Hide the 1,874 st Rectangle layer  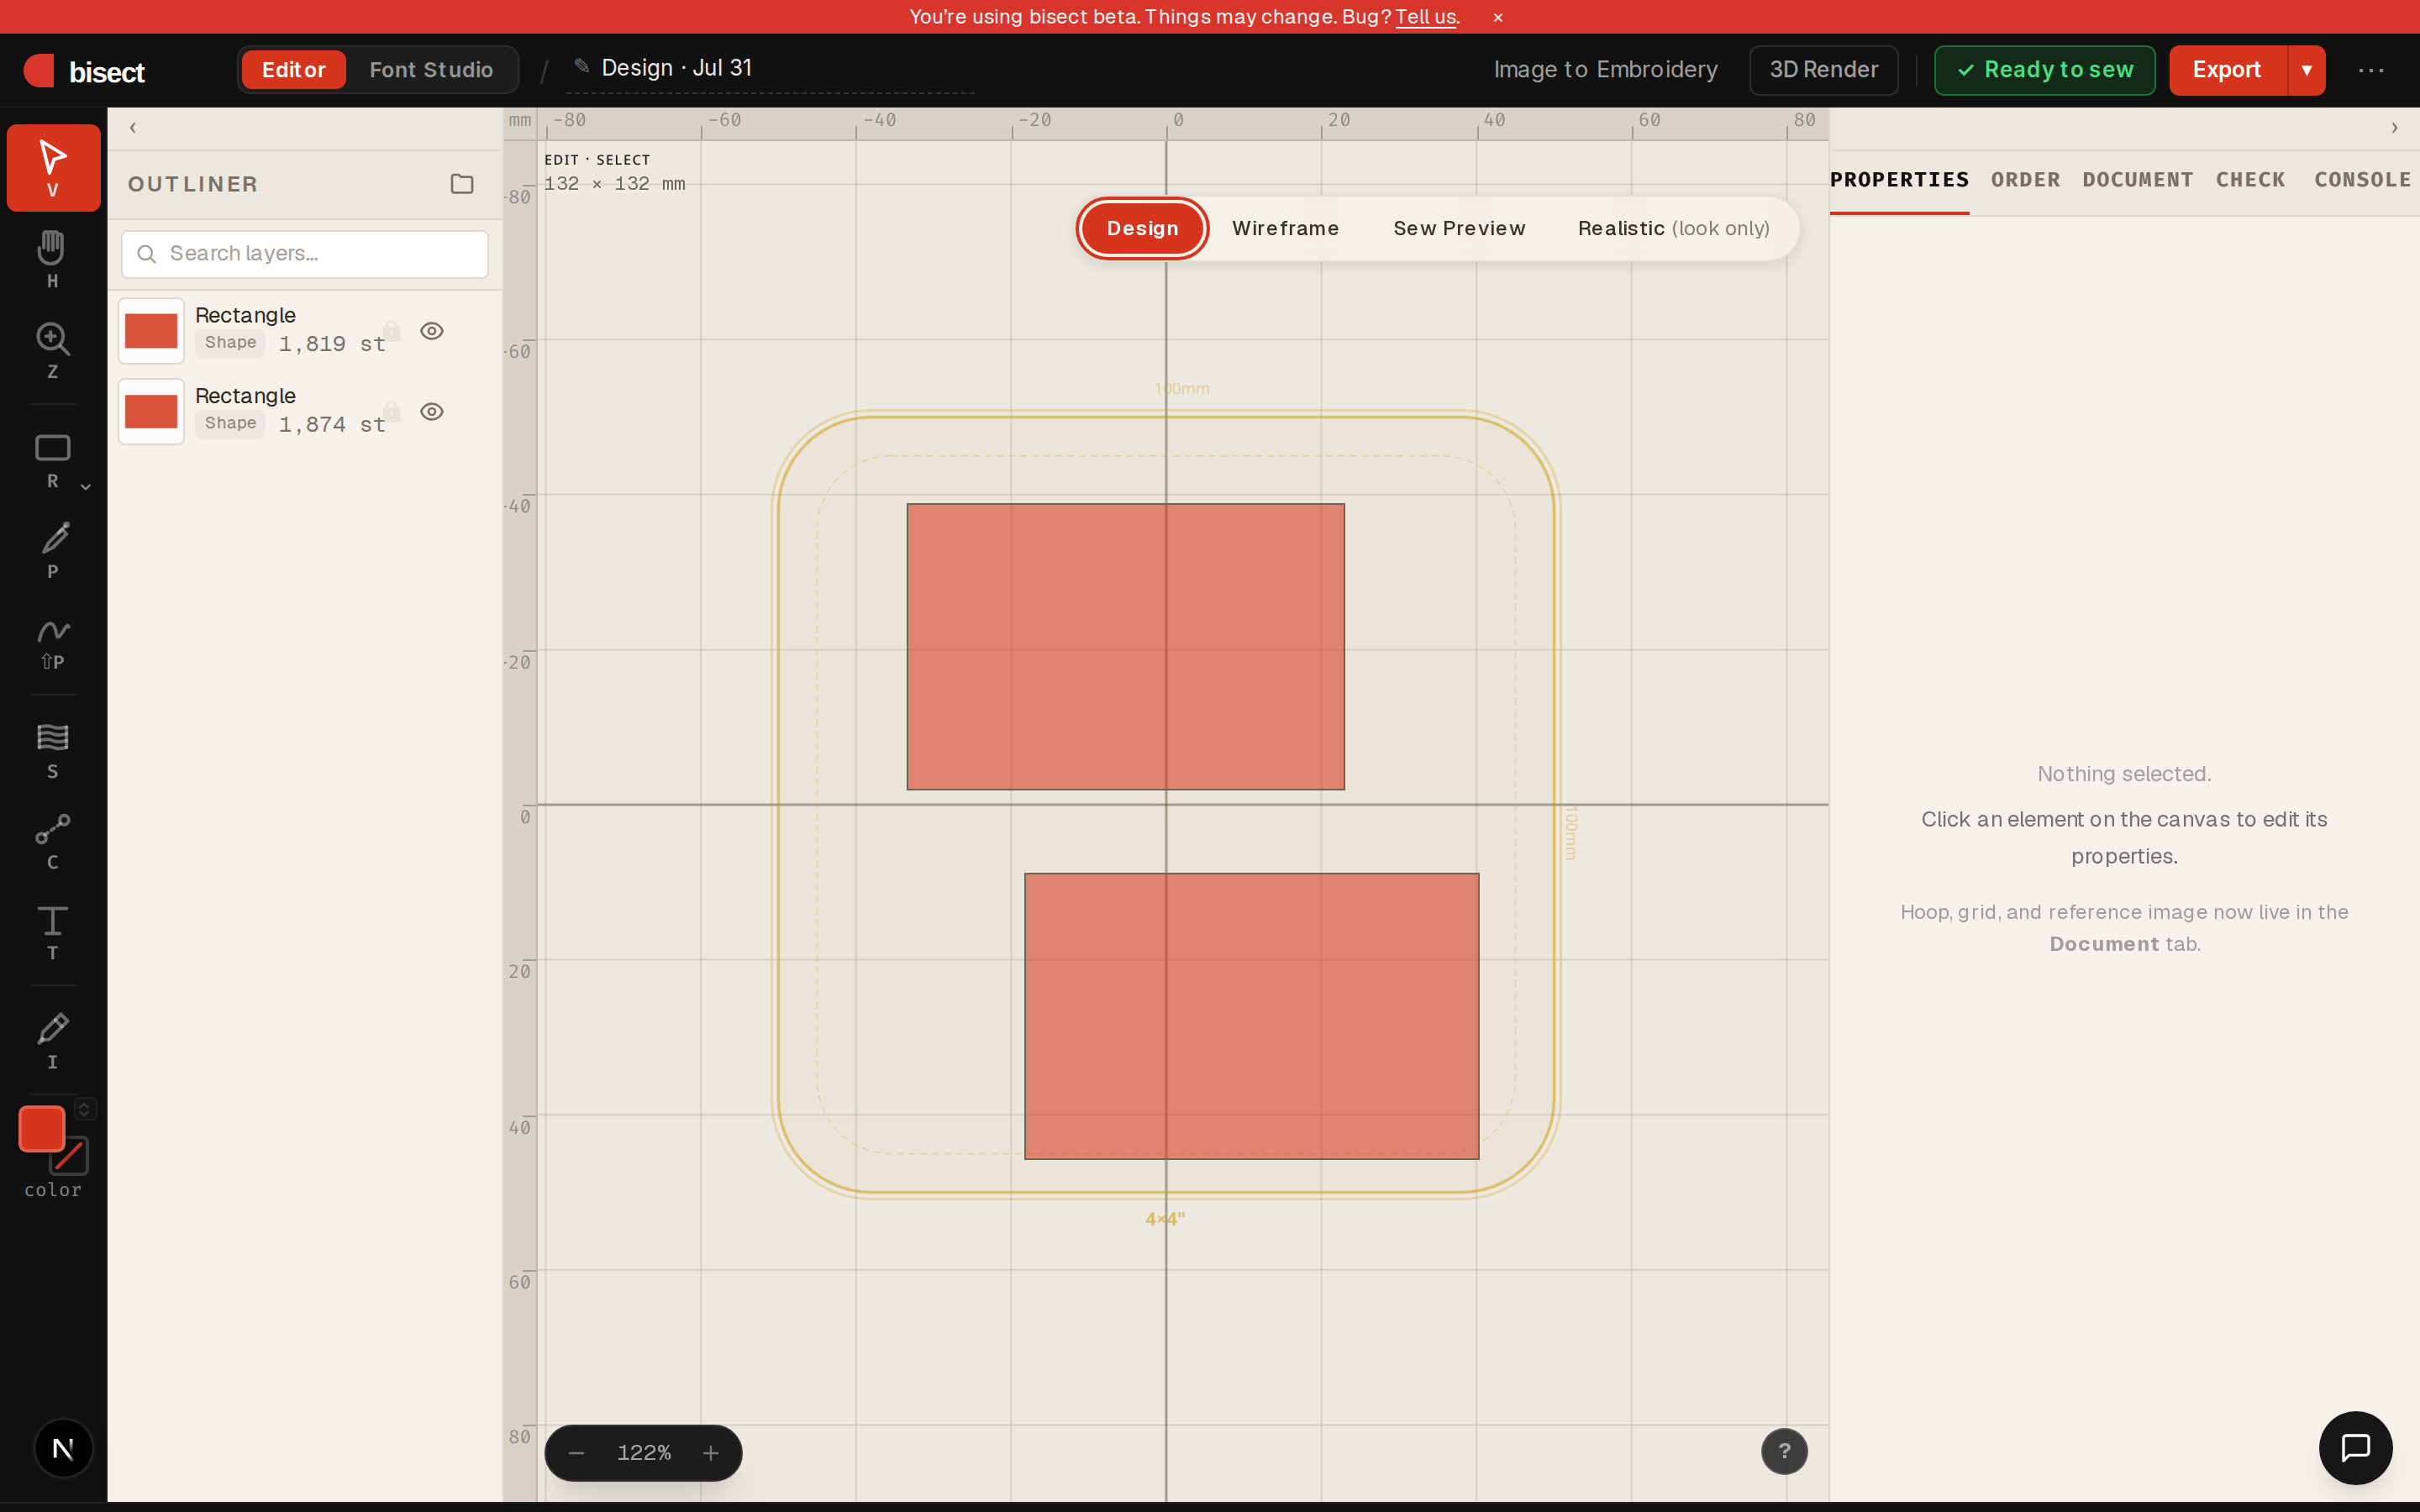point(432,412)
